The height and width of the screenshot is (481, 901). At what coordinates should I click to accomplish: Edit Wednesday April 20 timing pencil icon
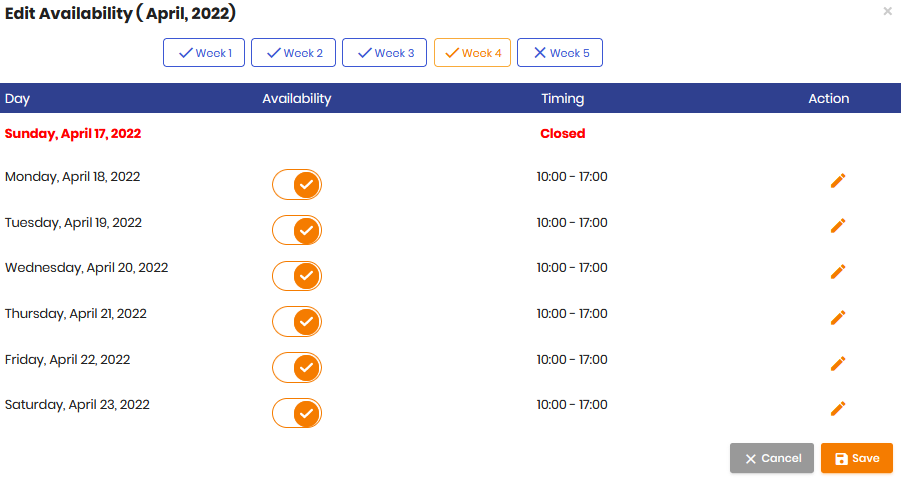point(838,271)
